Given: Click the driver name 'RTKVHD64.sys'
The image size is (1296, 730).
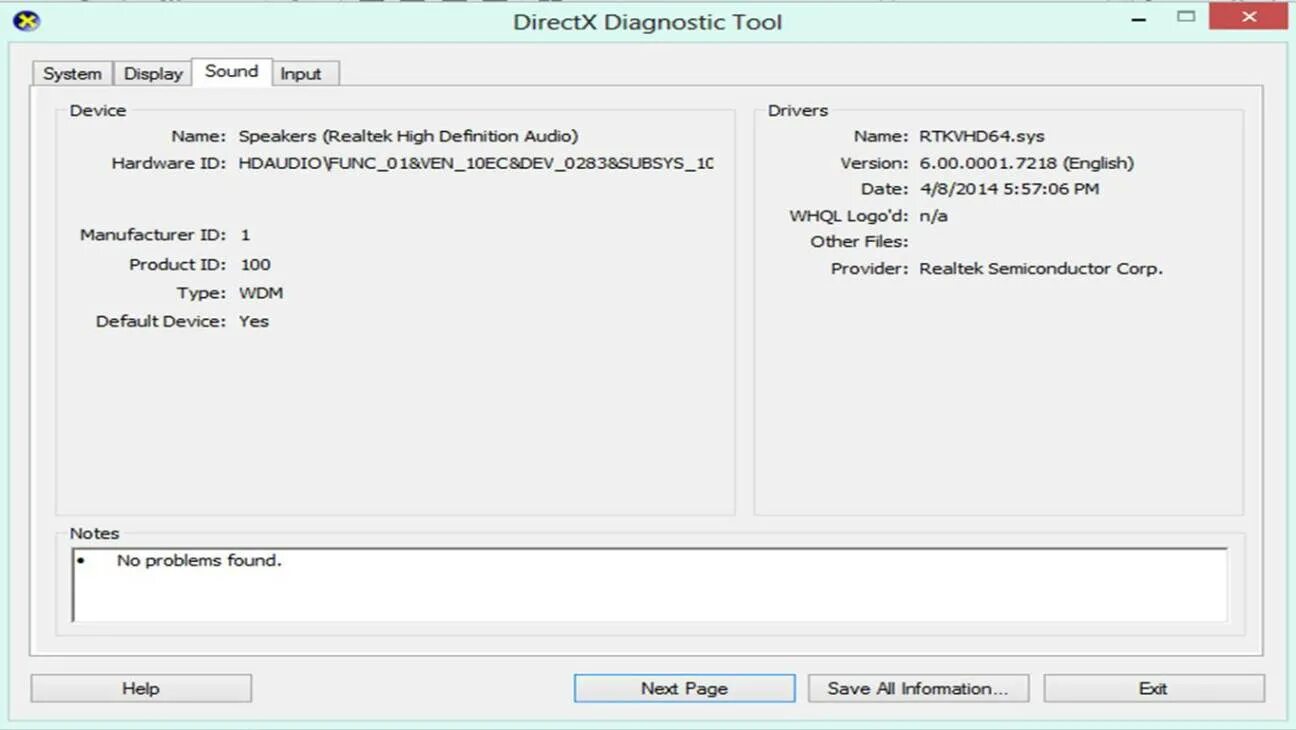Looking at the screenshot, I should (982, 136).
